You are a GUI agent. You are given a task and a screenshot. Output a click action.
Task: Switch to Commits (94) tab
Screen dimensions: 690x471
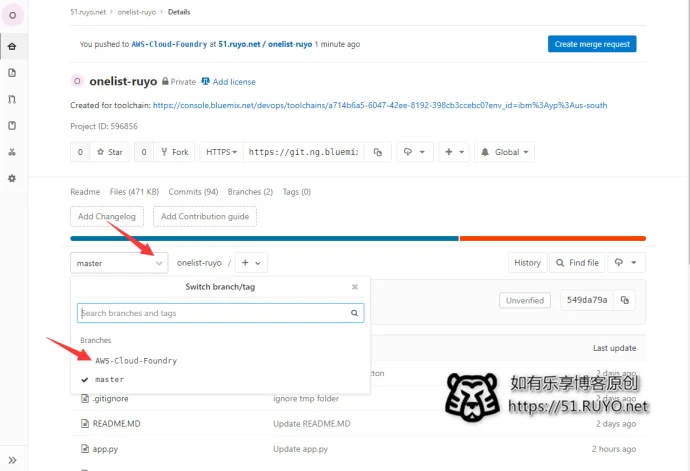point(193,192)
